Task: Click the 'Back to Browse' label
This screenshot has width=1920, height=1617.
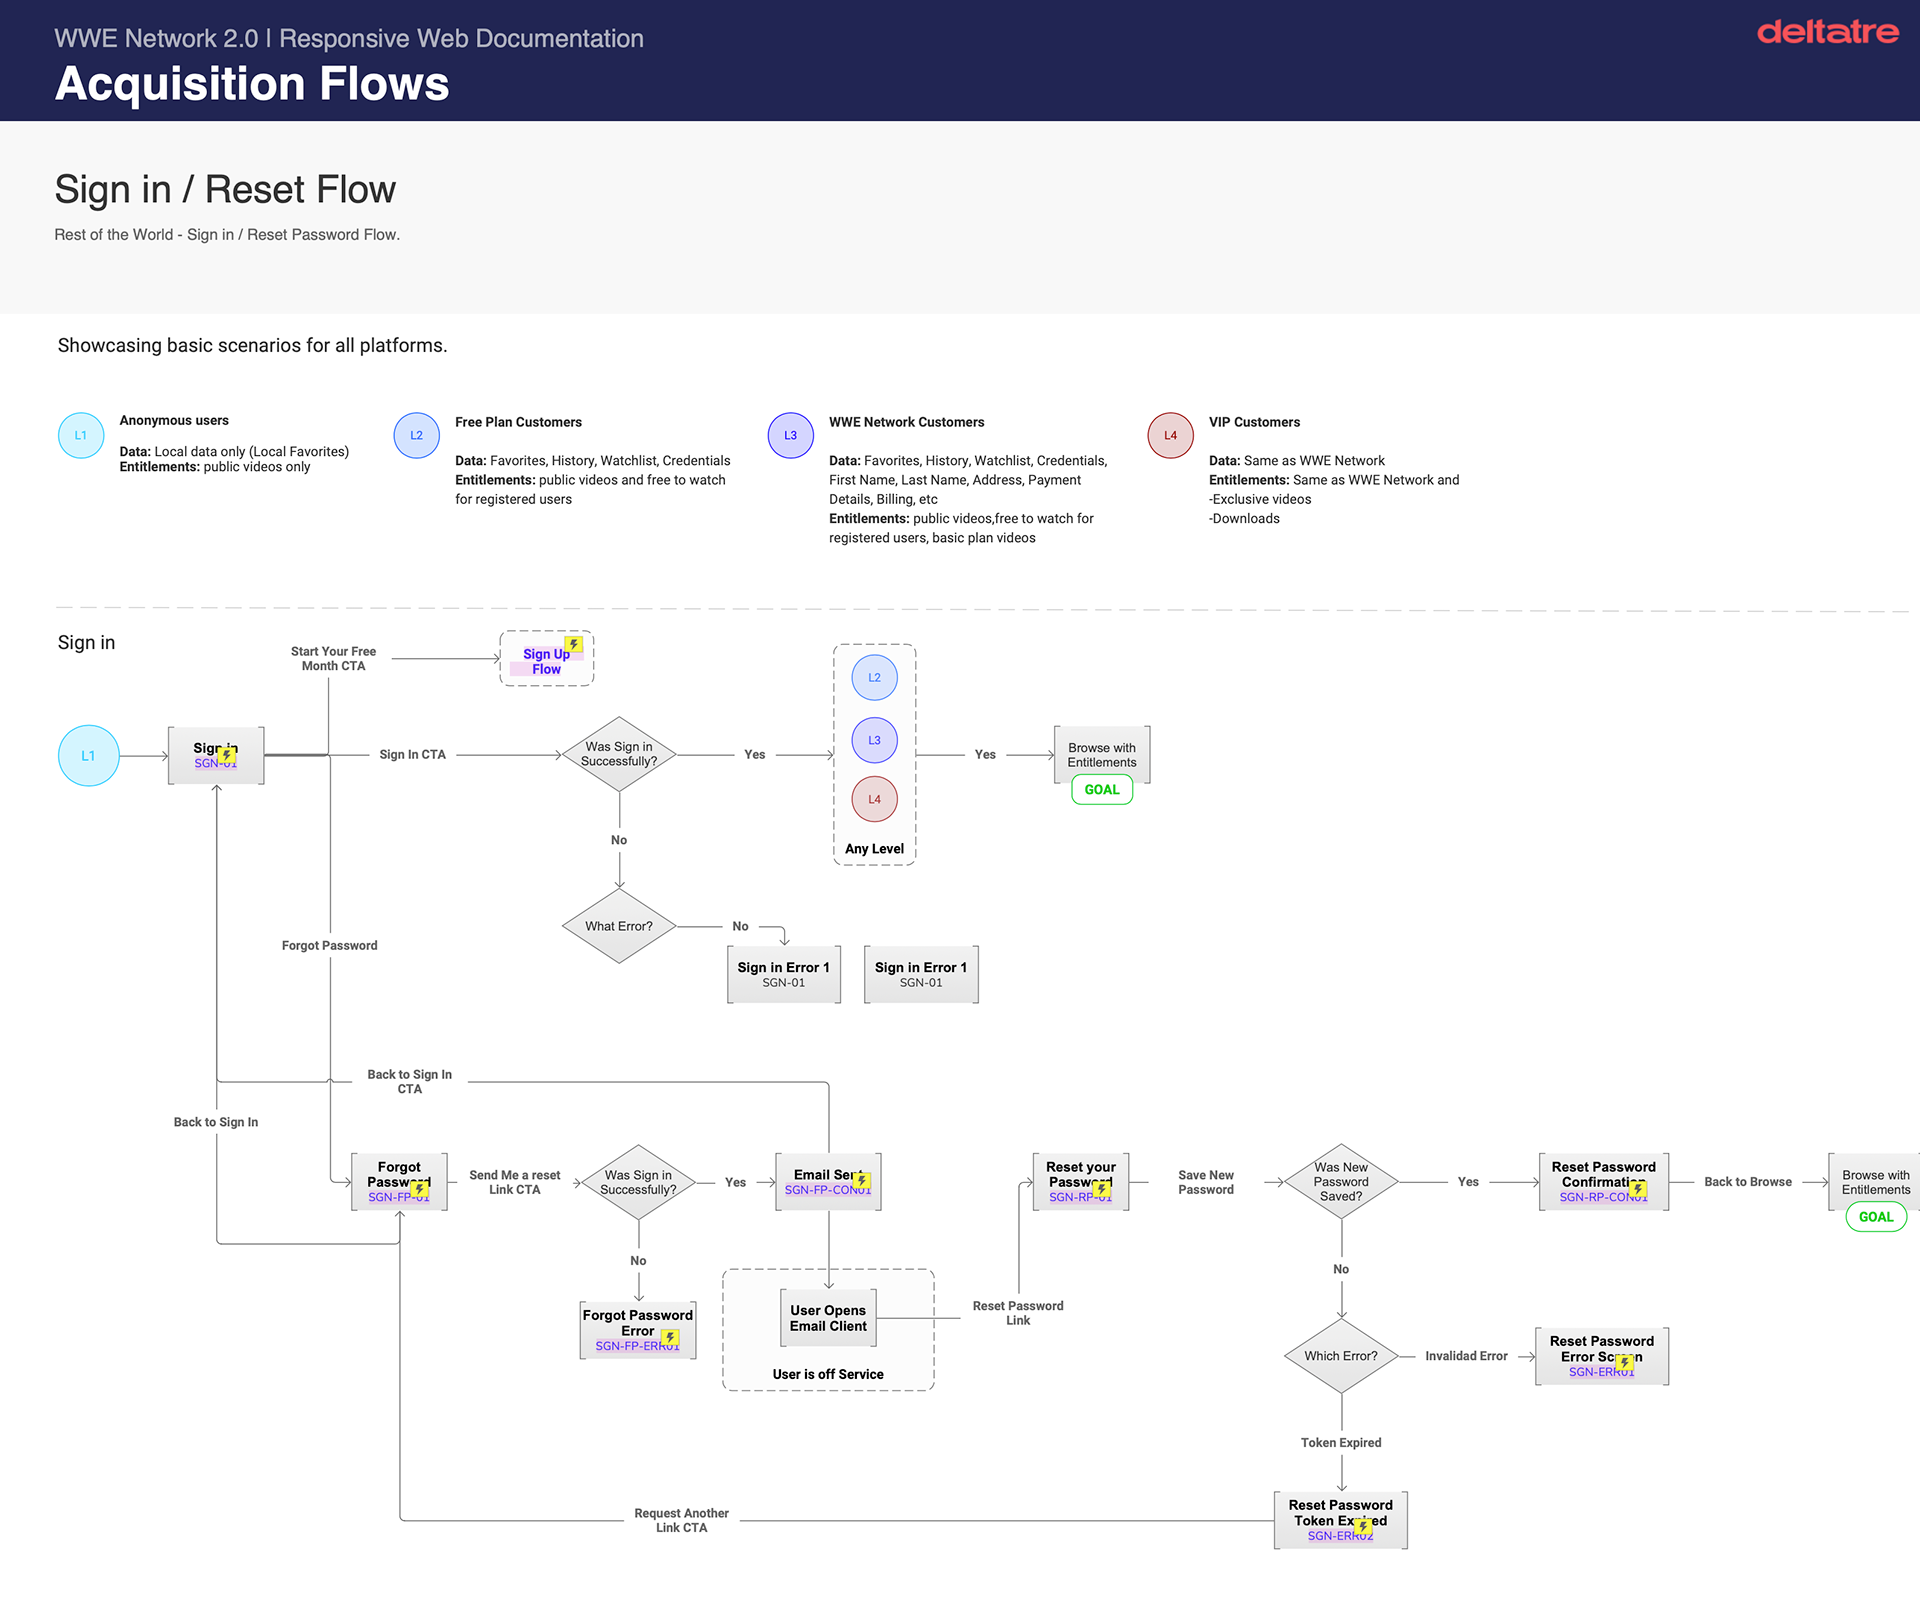Action: (x=1748, y=1182)
